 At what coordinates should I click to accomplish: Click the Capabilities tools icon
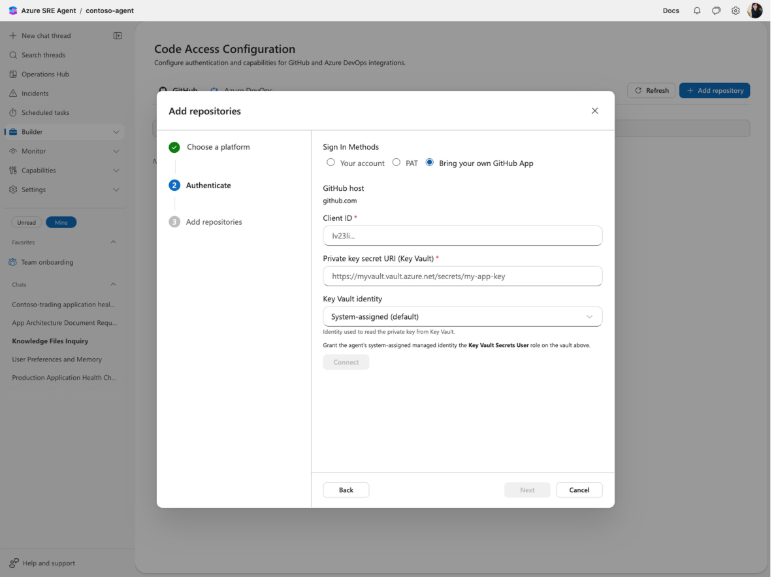13,170
